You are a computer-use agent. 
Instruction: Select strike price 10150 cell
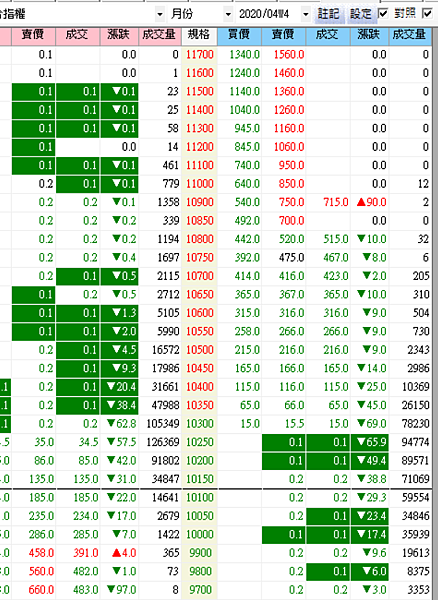point(199,479)
